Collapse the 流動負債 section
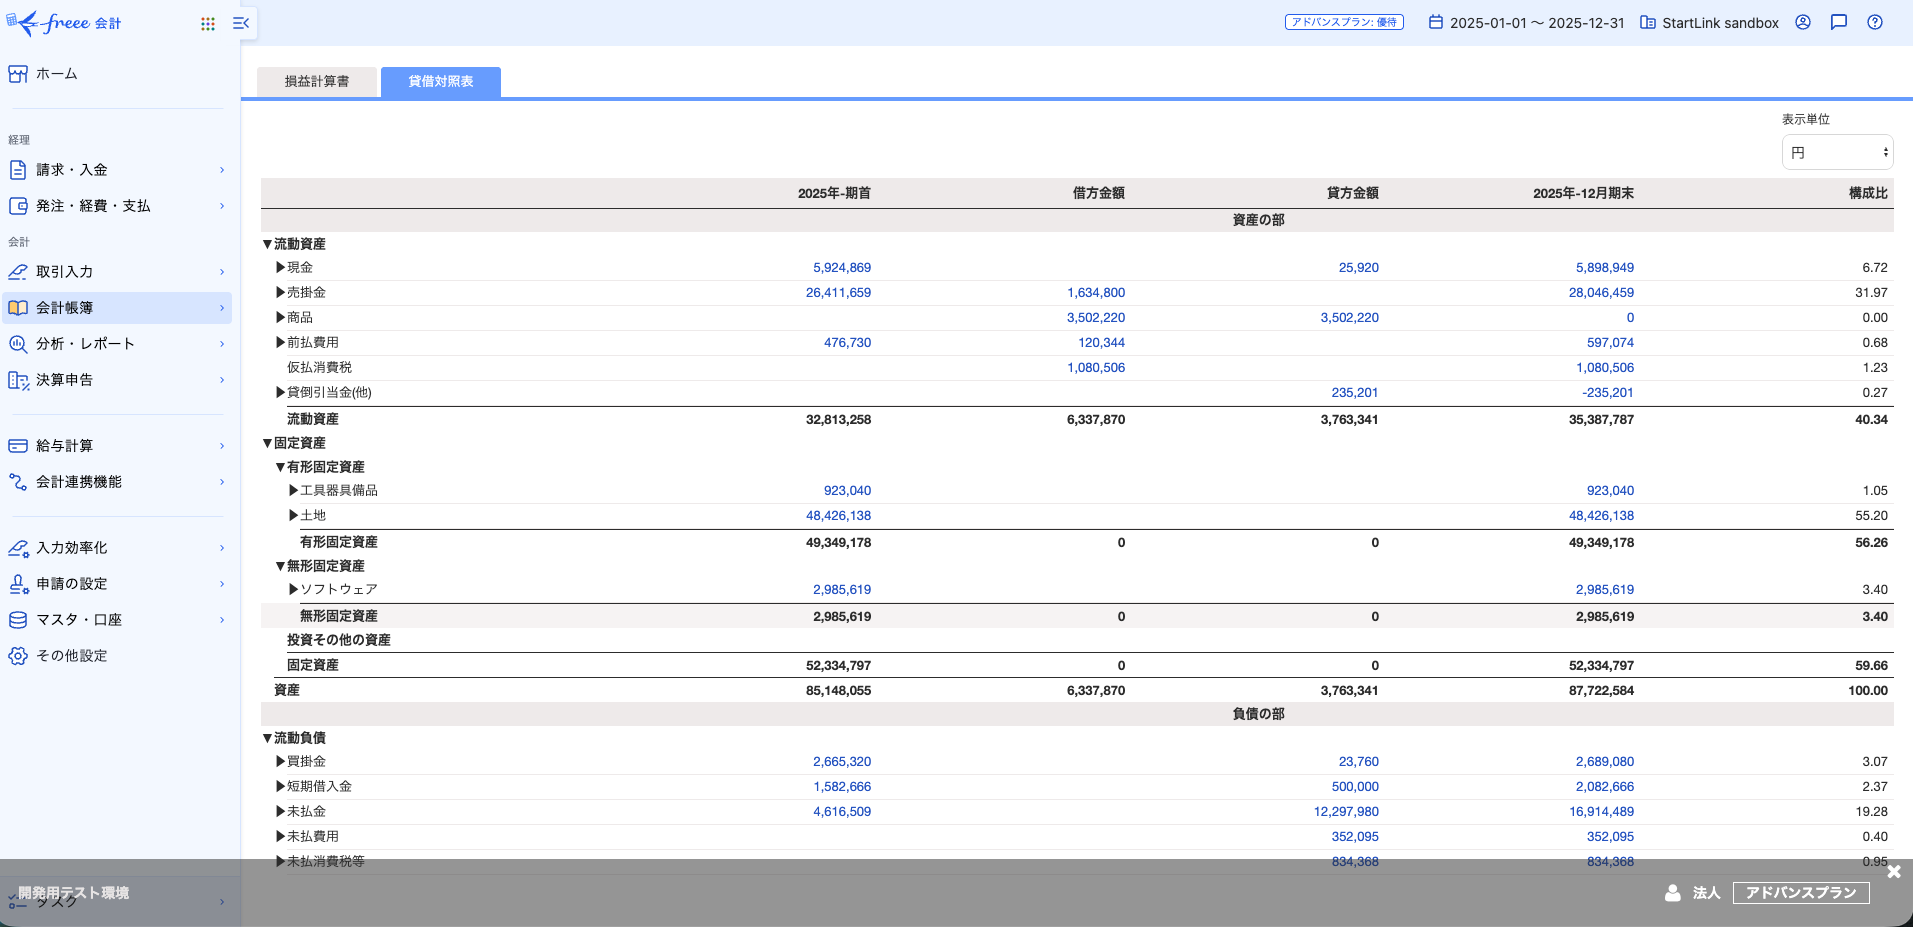 tap(268, 738)
